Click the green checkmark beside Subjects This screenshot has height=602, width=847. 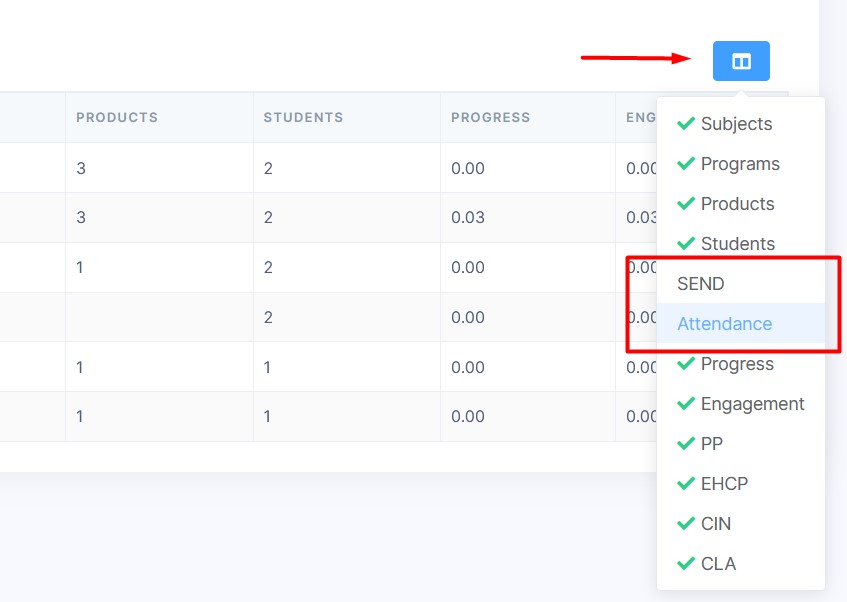[686, 124]
